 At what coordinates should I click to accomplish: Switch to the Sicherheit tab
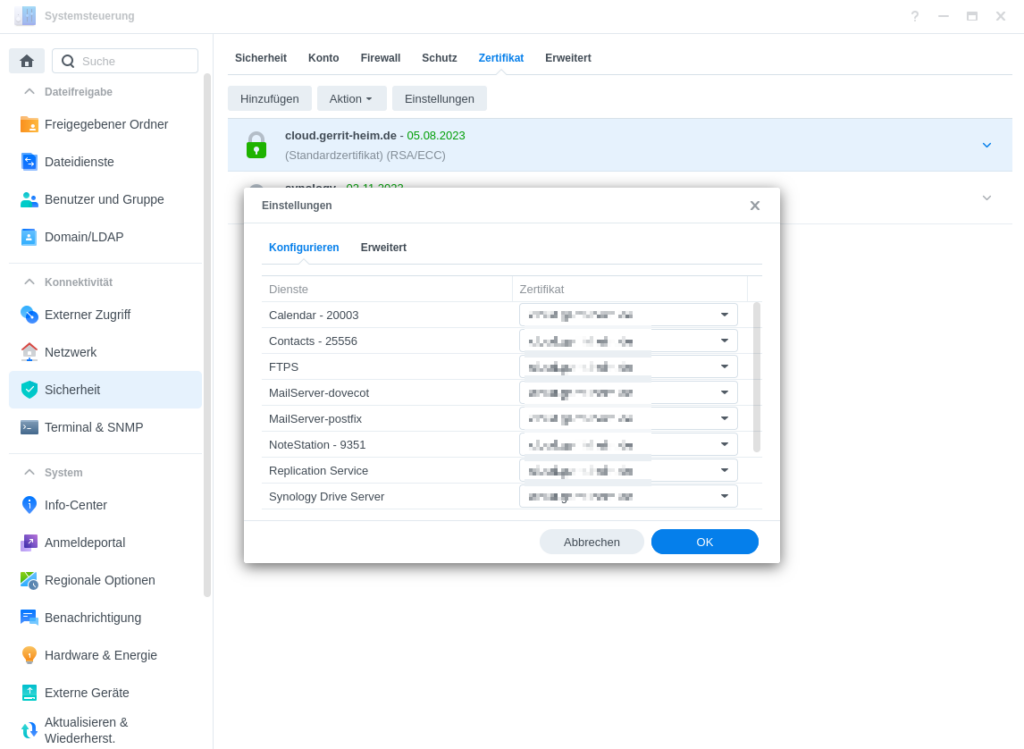(261, 57)
